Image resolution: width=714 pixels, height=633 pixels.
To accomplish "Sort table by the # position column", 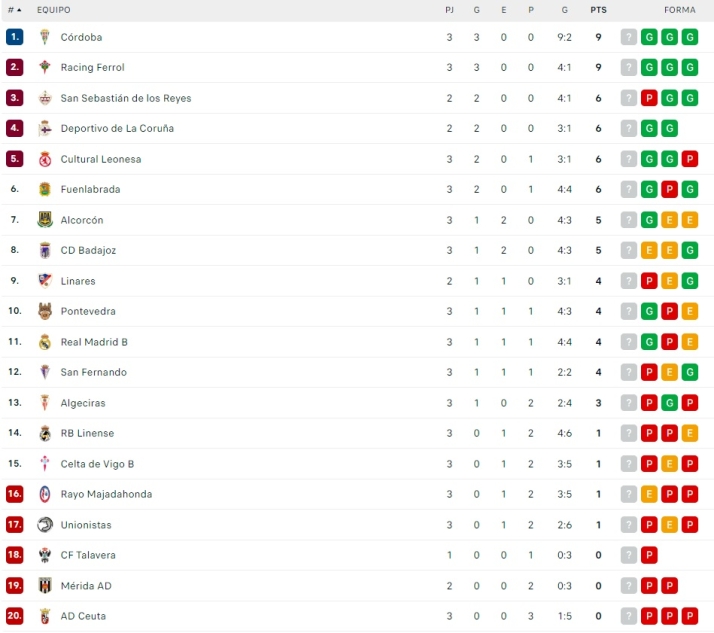I will tap(14, 10).
